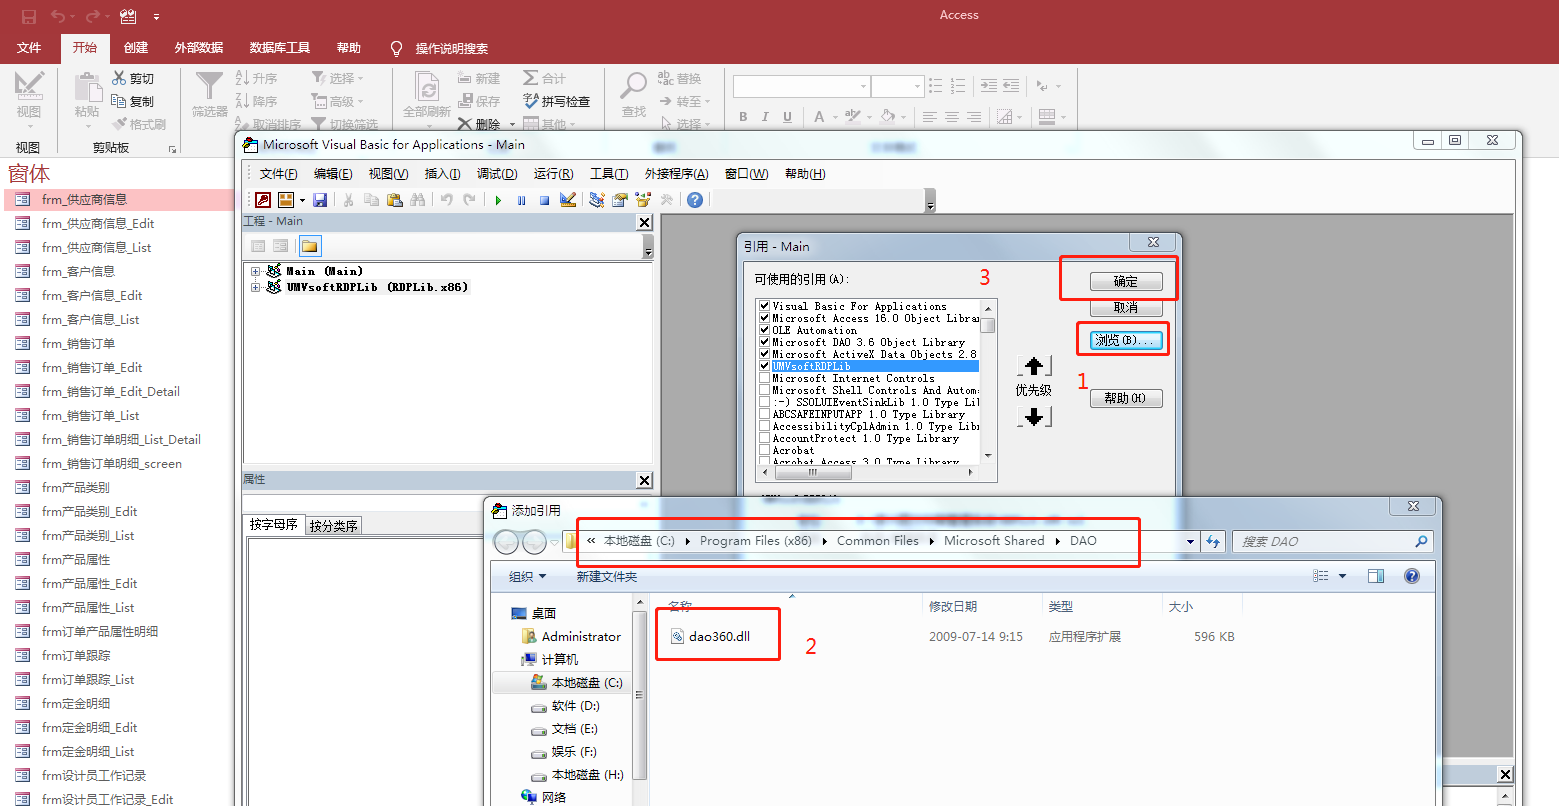Click Cut scissors in Access ribbon

133,78
